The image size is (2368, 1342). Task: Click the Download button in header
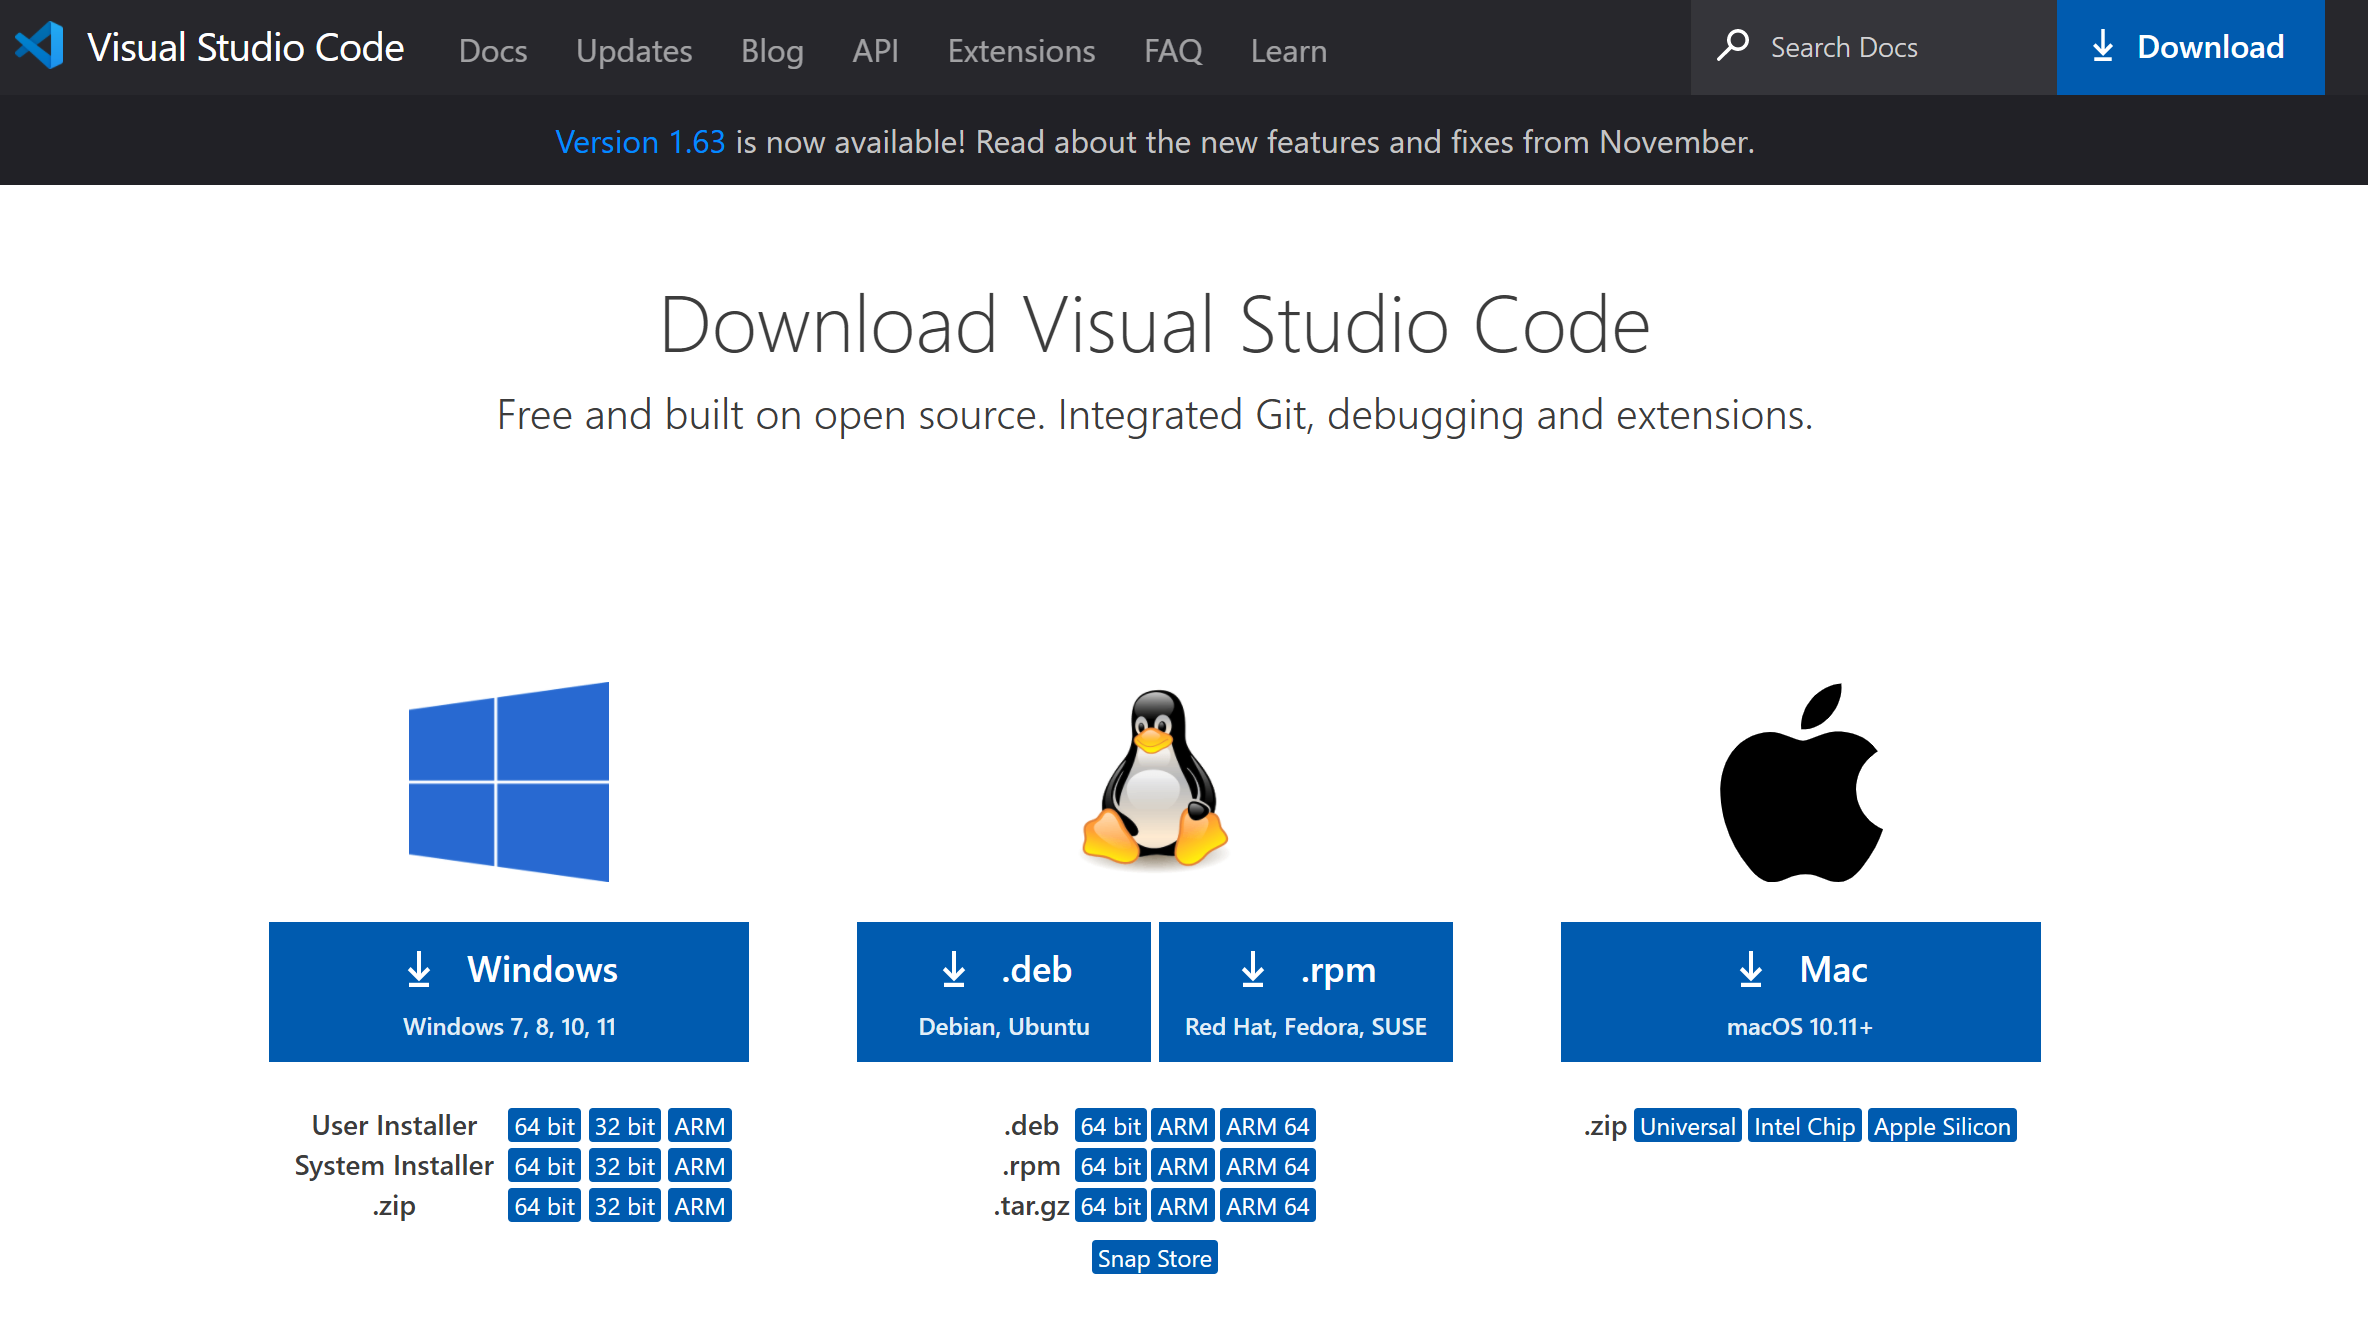pyautogui.click(x=2190, y=47)
